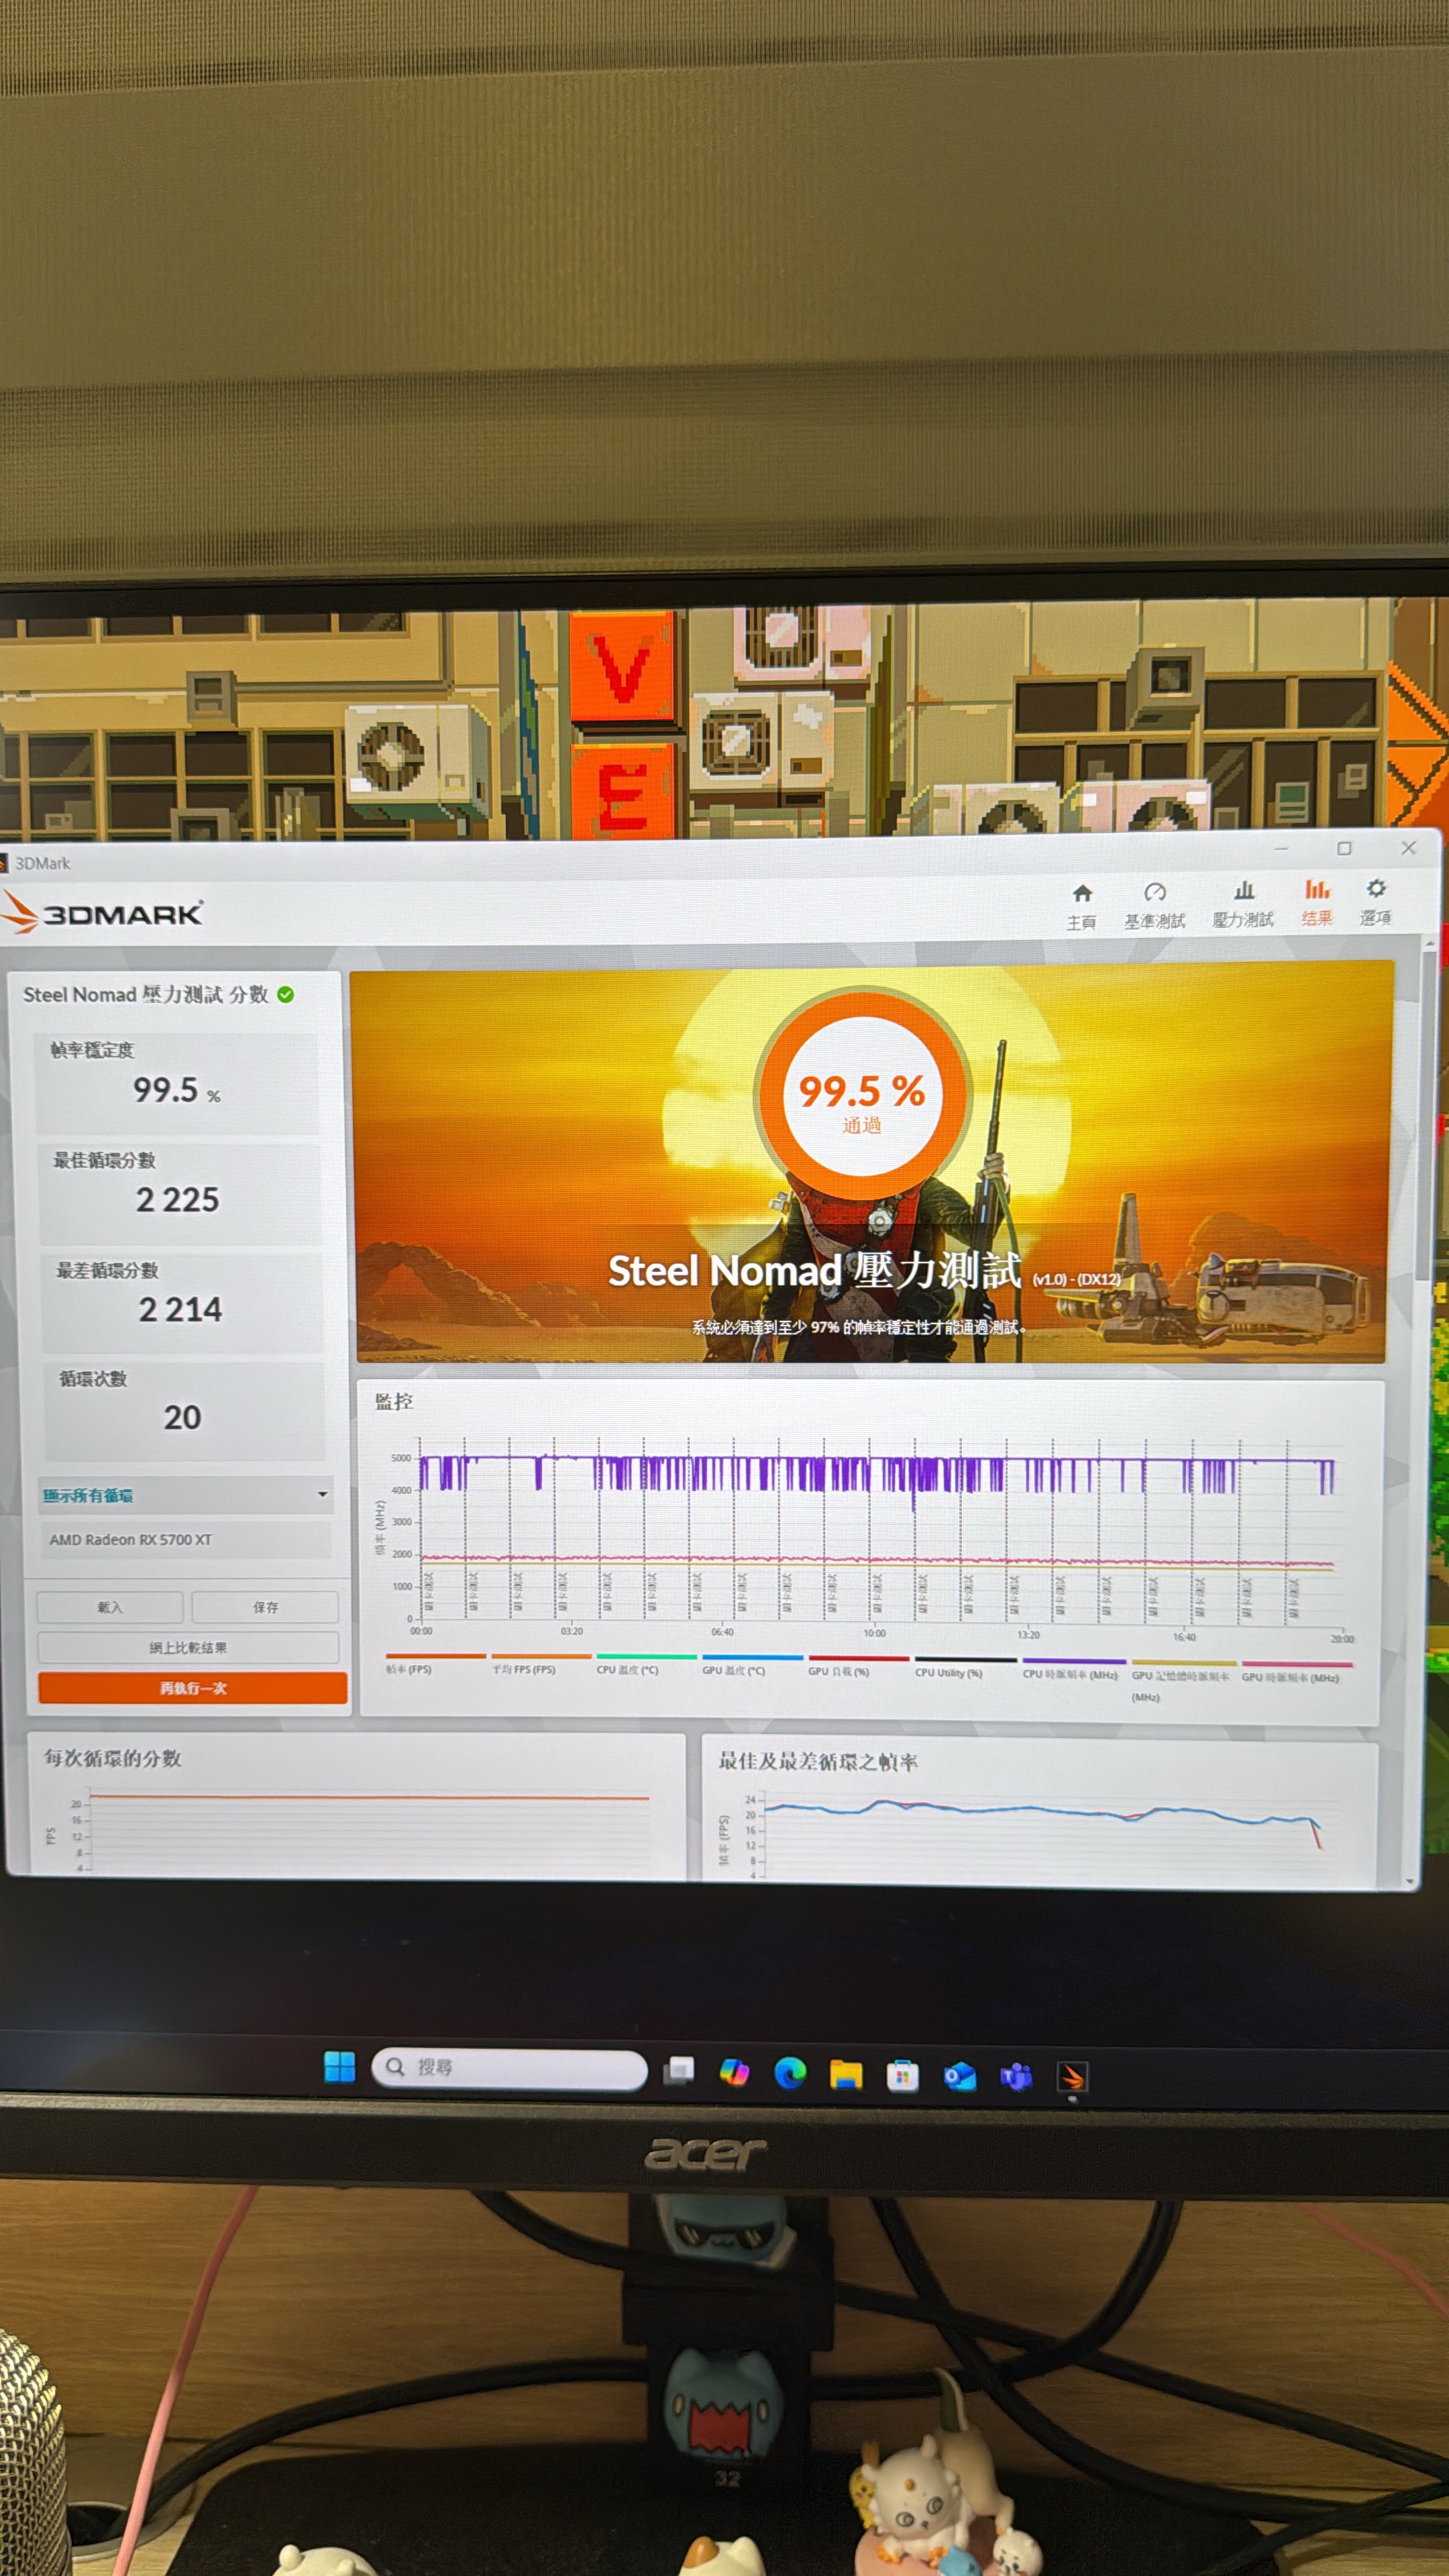Maximize the 3DMark window
The width and height of the screenshot is (1449, 2576).
(x=1344, y=848)
